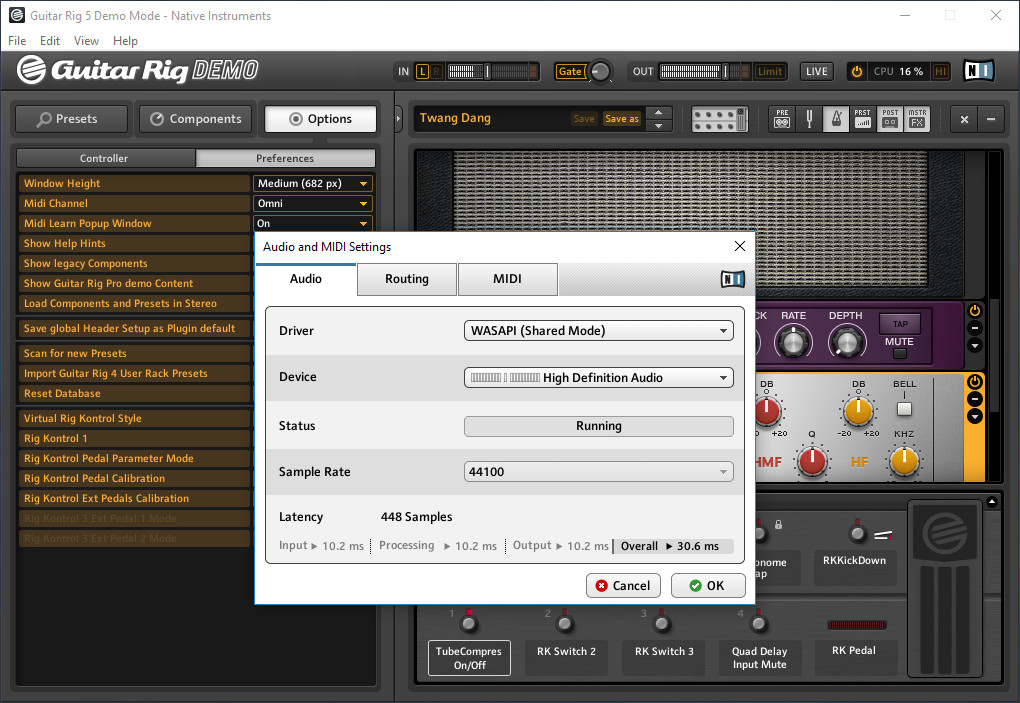Open the purple module's dropdown arrow icon
This screenshot has width=1020, height=703.
point(974,345)
